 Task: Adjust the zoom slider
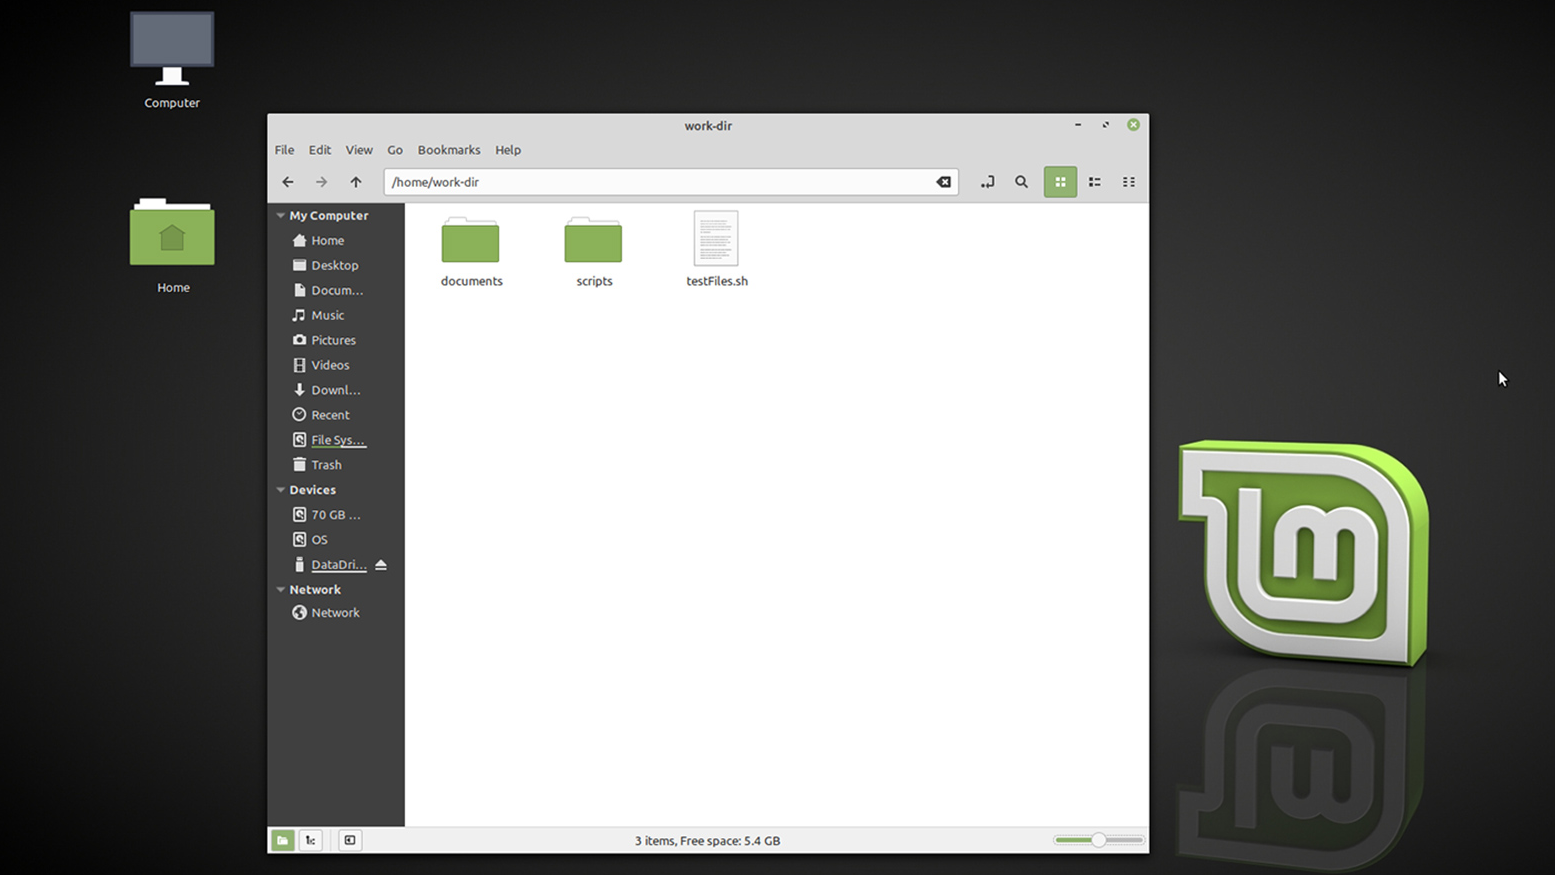pos(1098,840)
